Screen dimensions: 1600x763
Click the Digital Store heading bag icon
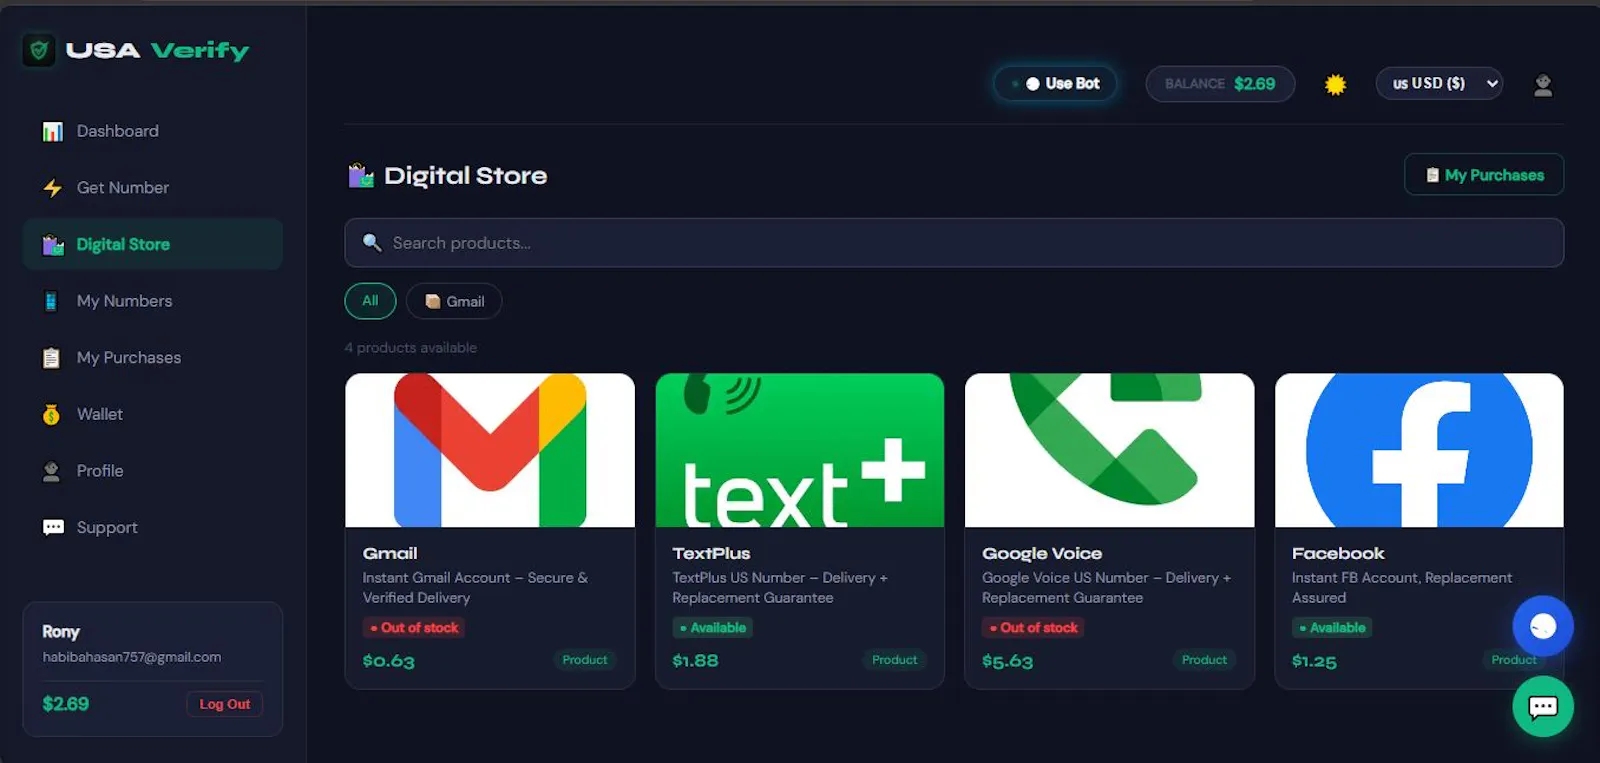[x=360, y=176]
